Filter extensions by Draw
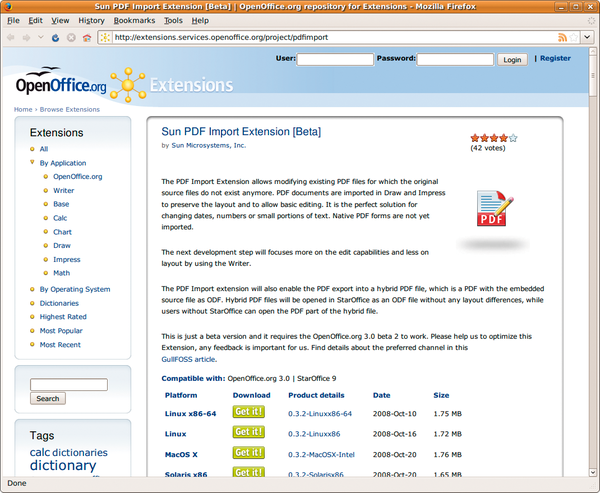The height and width of the screenshot is (493, 600). pos(62,245)
